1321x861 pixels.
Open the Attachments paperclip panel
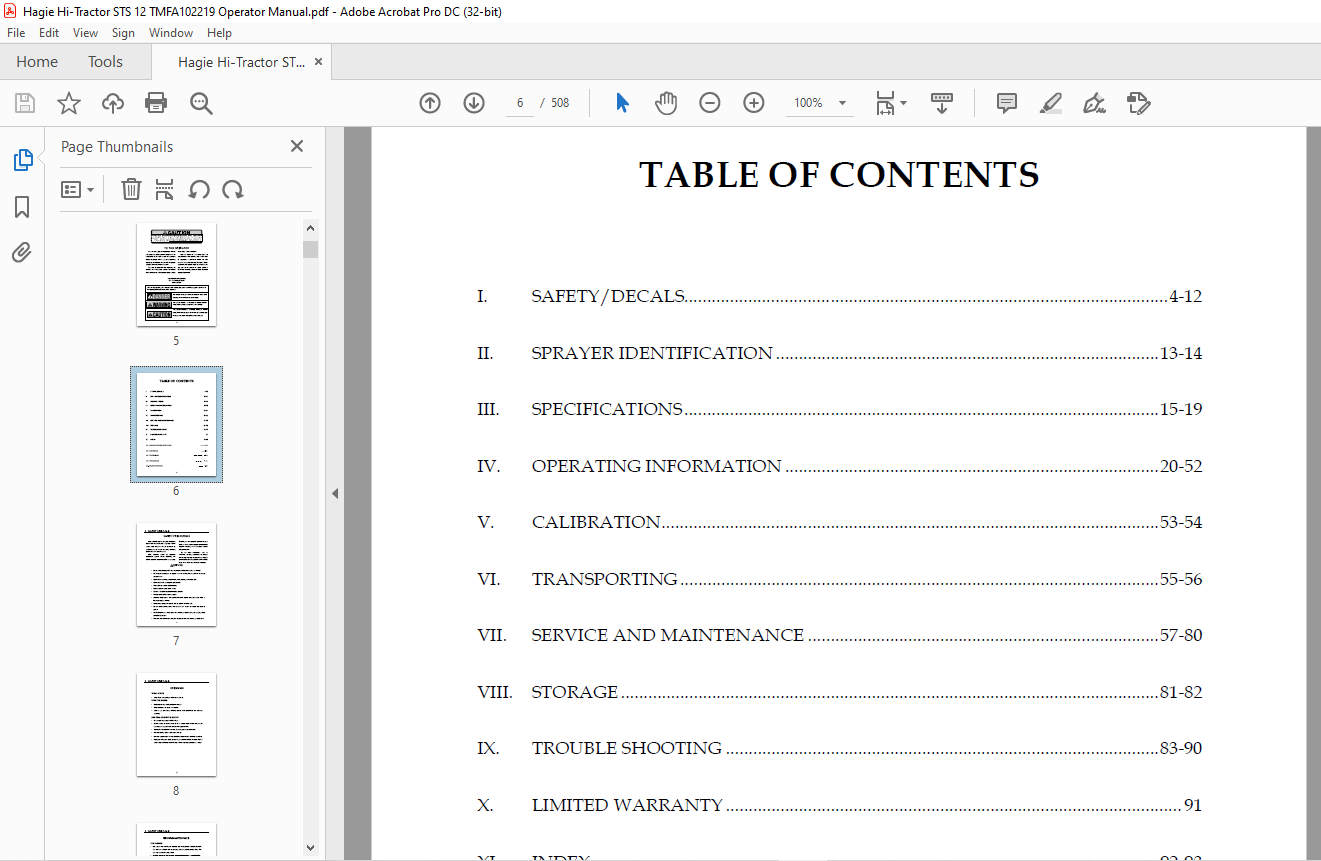pos(22,252)
